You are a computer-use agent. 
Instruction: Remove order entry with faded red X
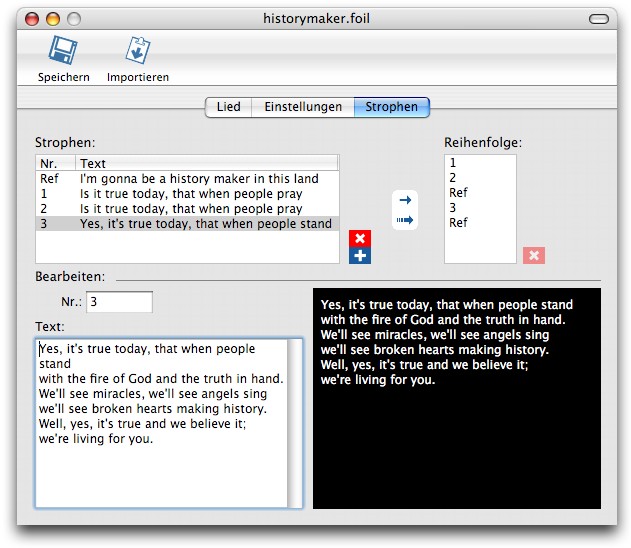pyautogui.click(x=534, y=255)
